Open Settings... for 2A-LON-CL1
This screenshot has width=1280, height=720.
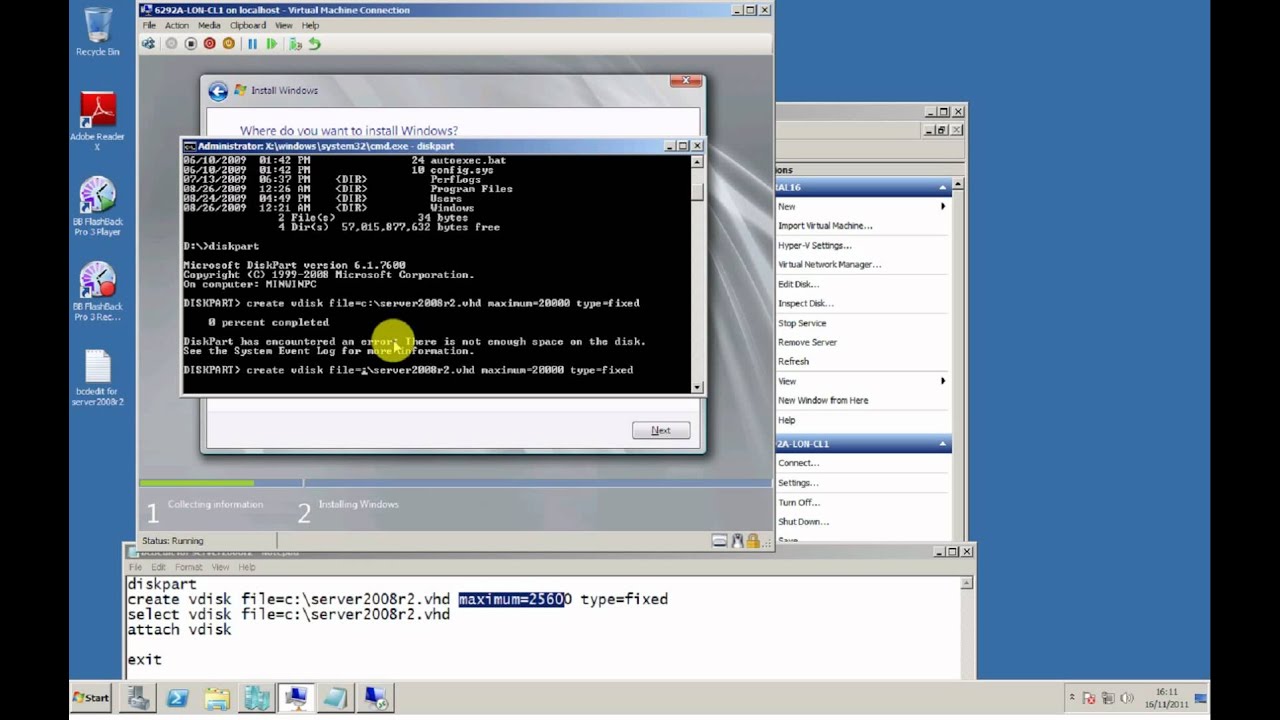click(798, 482)
